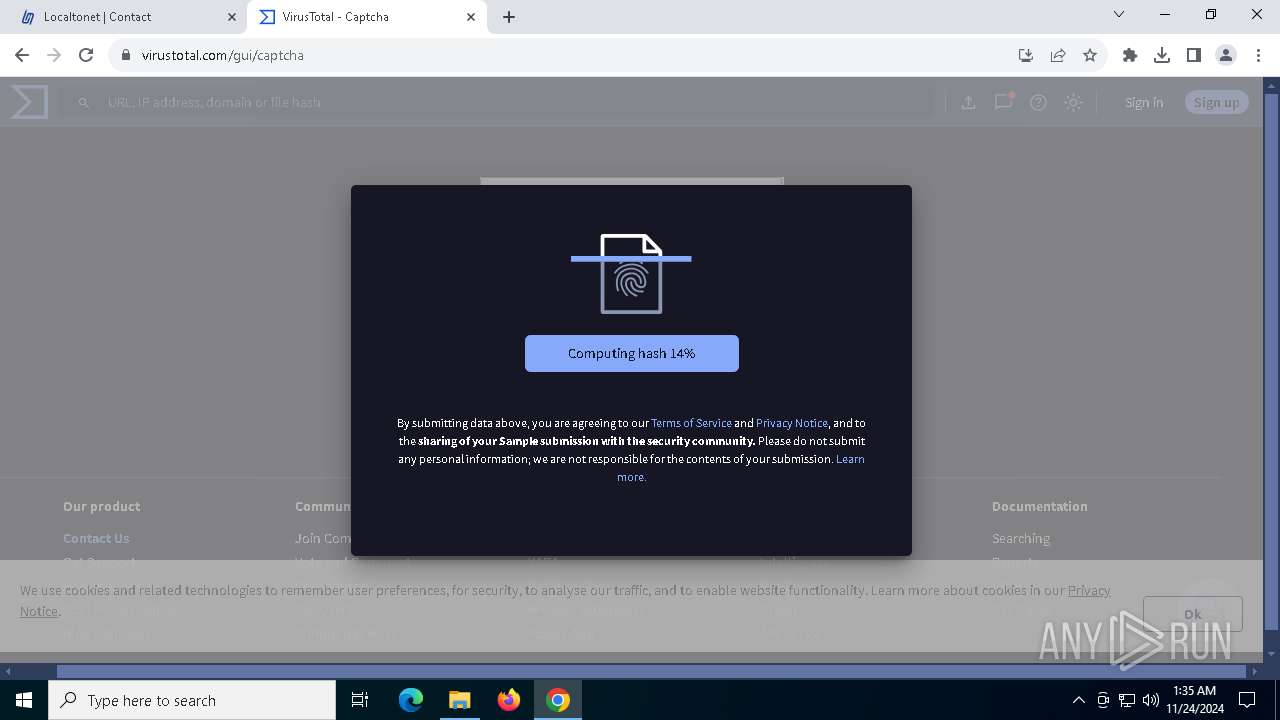Image resolution: width=1280 pixels, height=720 pixels.
Task: Show hidden system tray icons
Action: (x=1078, y=700)
